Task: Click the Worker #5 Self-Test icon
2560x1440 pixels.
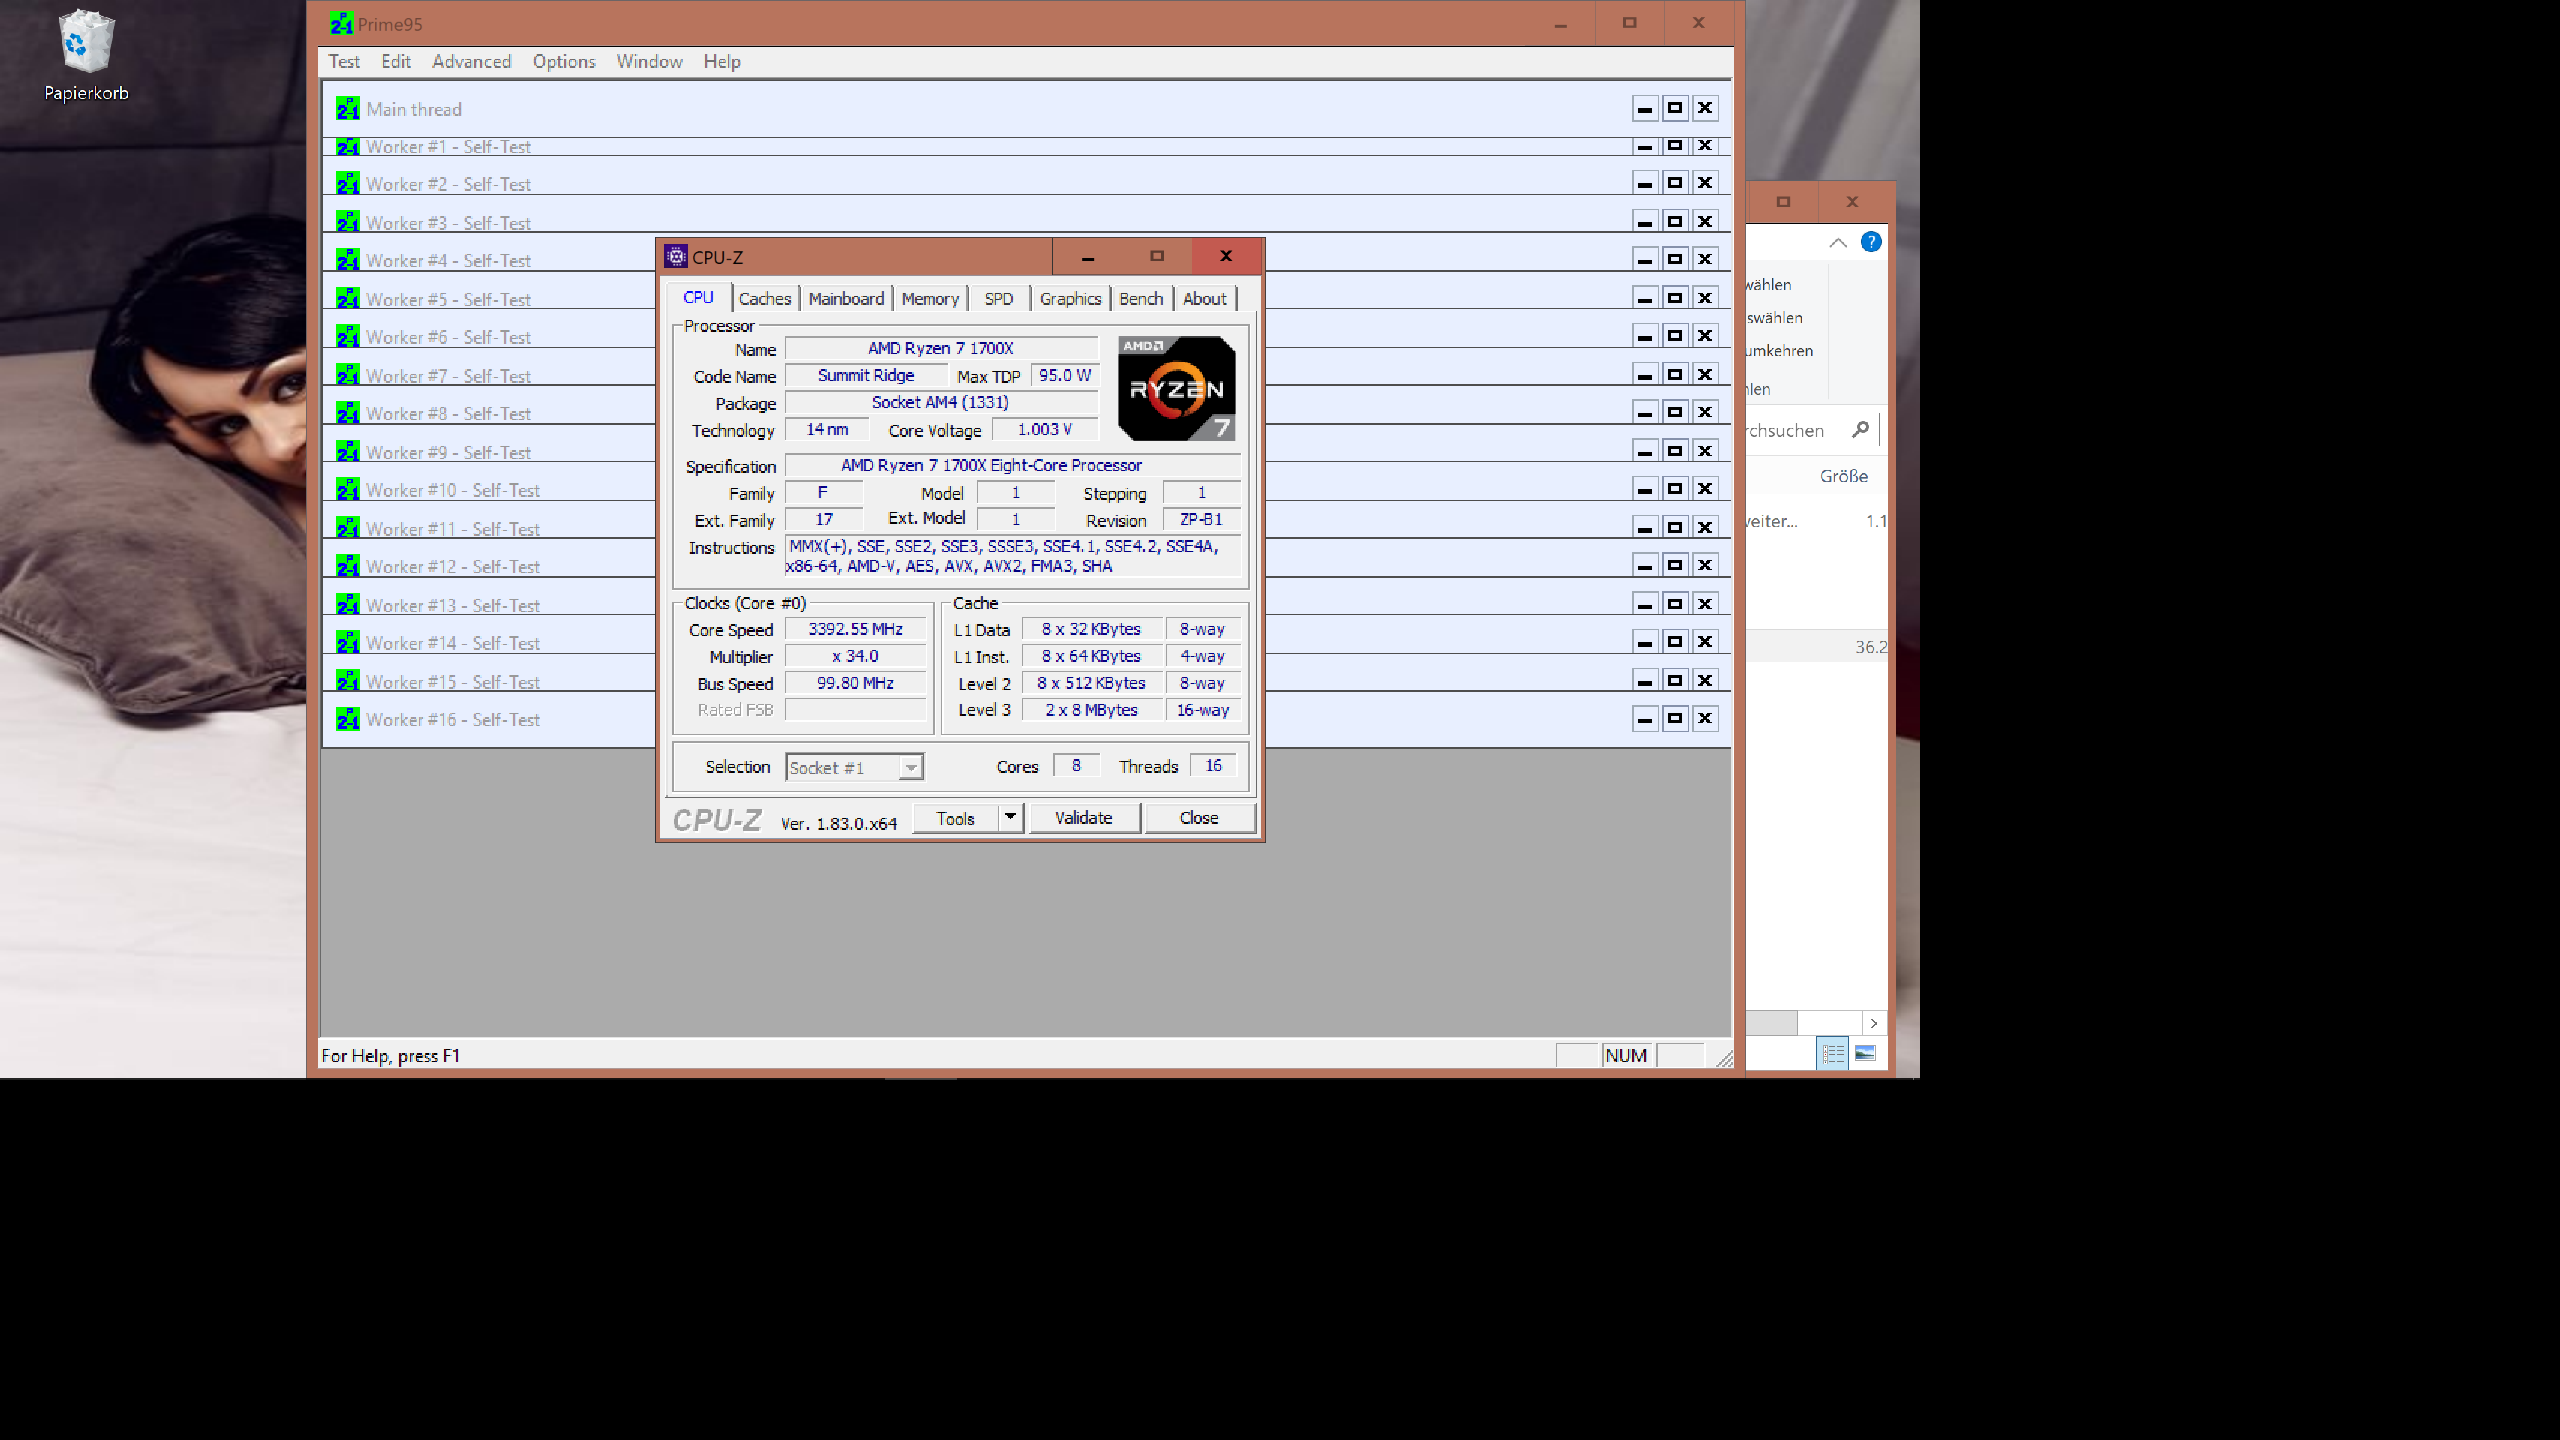Action: click(x=347, y=299)
